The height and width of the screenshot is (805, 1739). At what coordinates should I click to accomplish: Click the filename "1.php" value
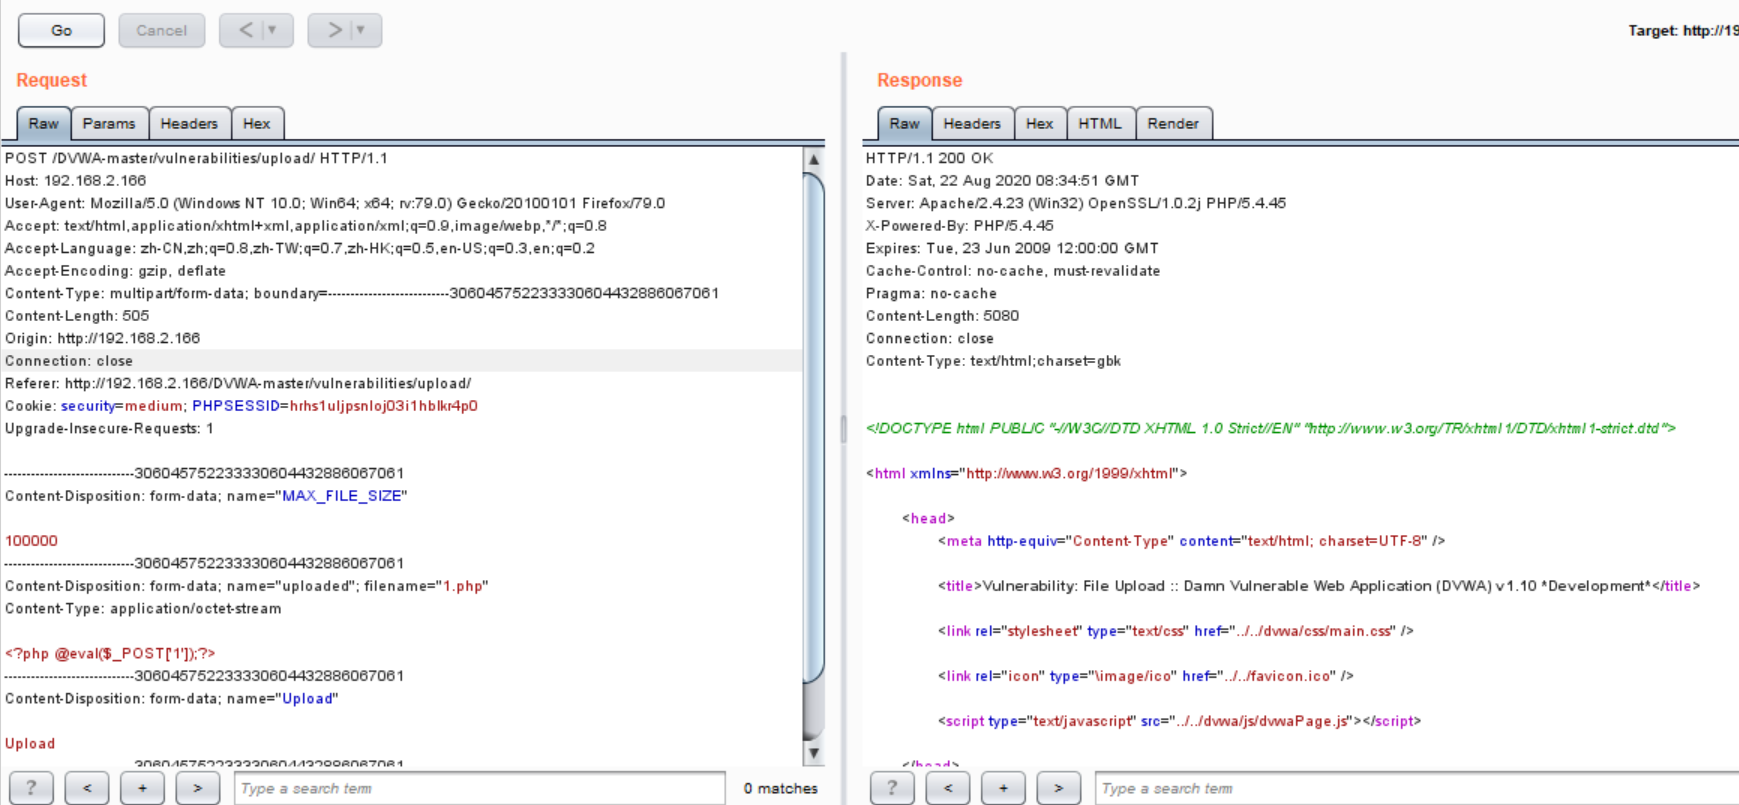(463, 586)
